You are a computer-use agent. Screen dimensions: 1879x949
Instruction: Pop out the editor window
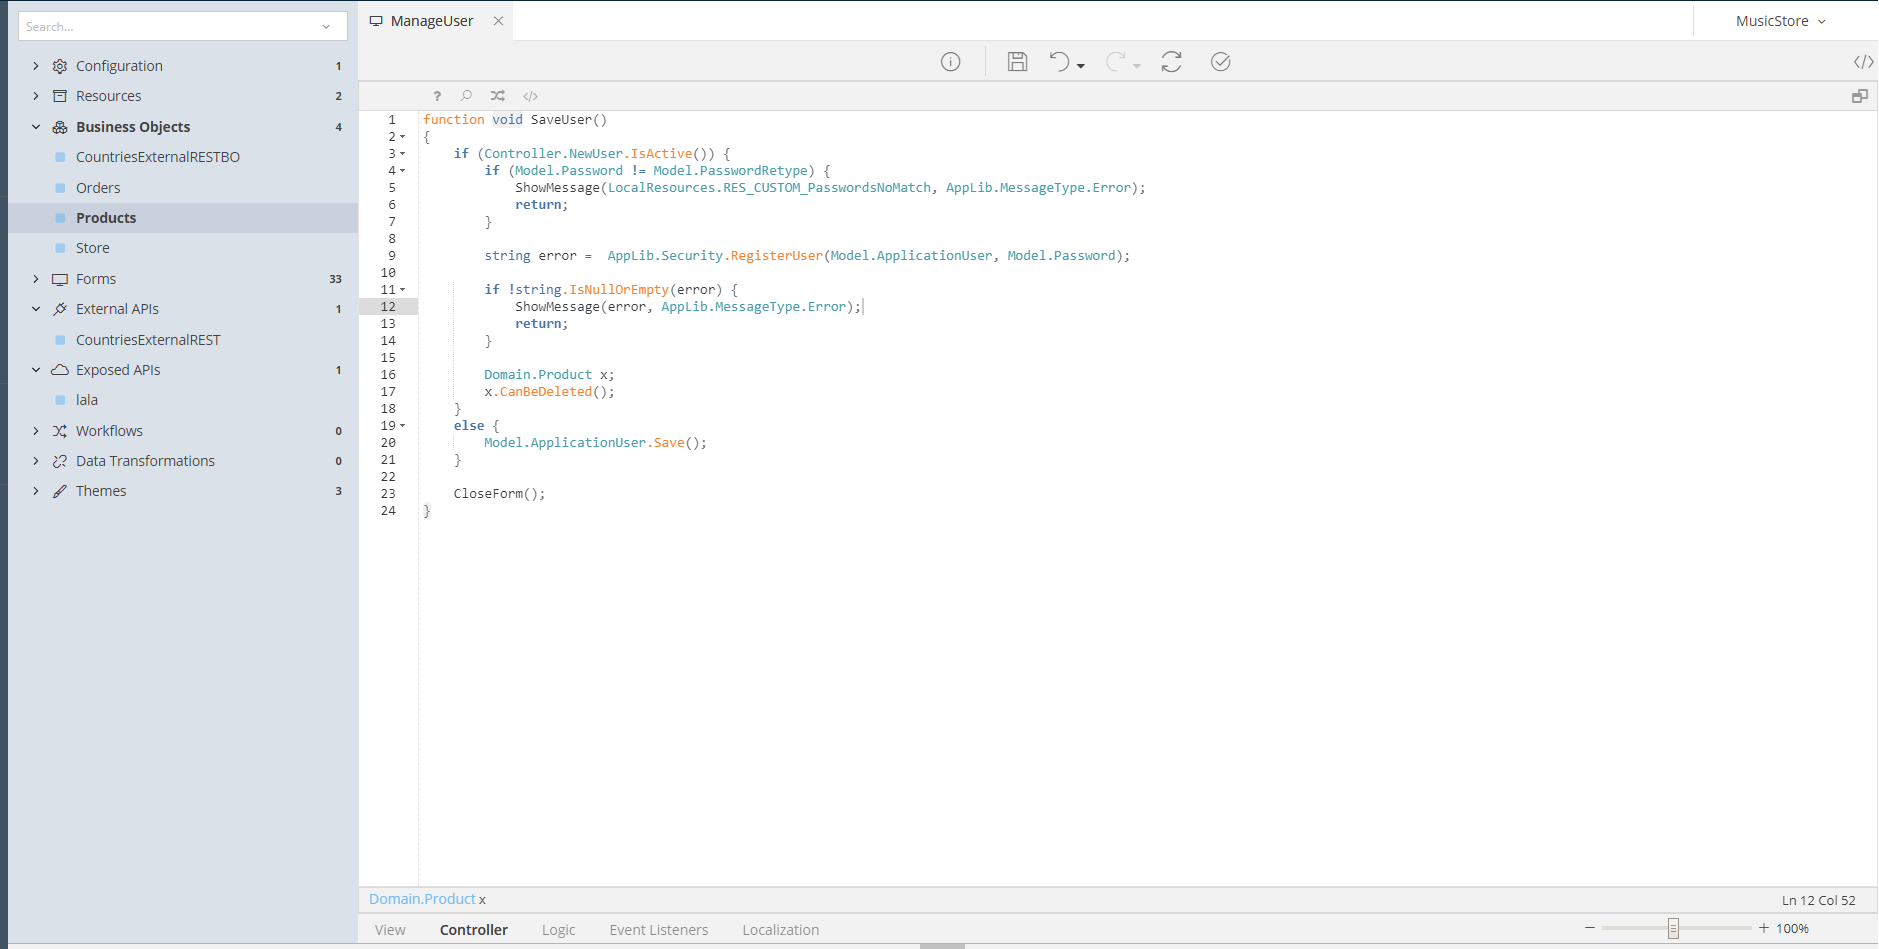click(x=1859, y=96)
